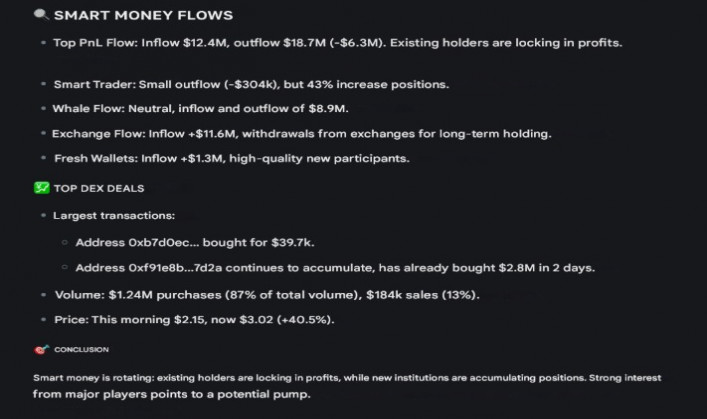Click the Price this morning line
This screenshot has width=707, height=419.
[x=194, y=319]
